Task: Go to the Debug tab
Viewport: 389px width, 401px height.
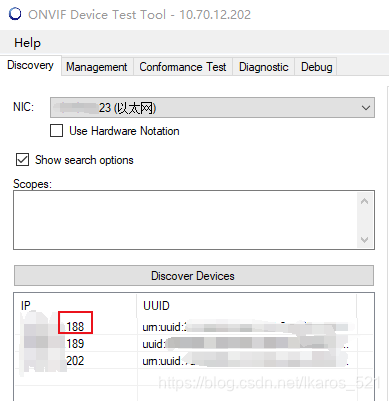Action: tap(316, 67)
